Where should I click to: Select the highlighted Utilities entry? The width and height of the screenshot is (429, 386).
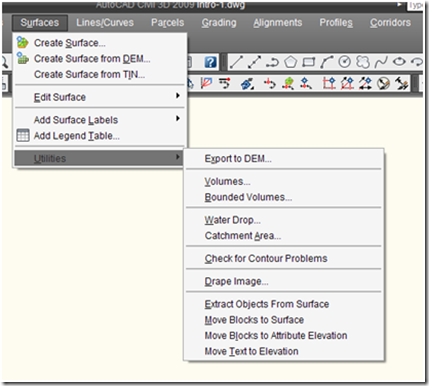99,158
